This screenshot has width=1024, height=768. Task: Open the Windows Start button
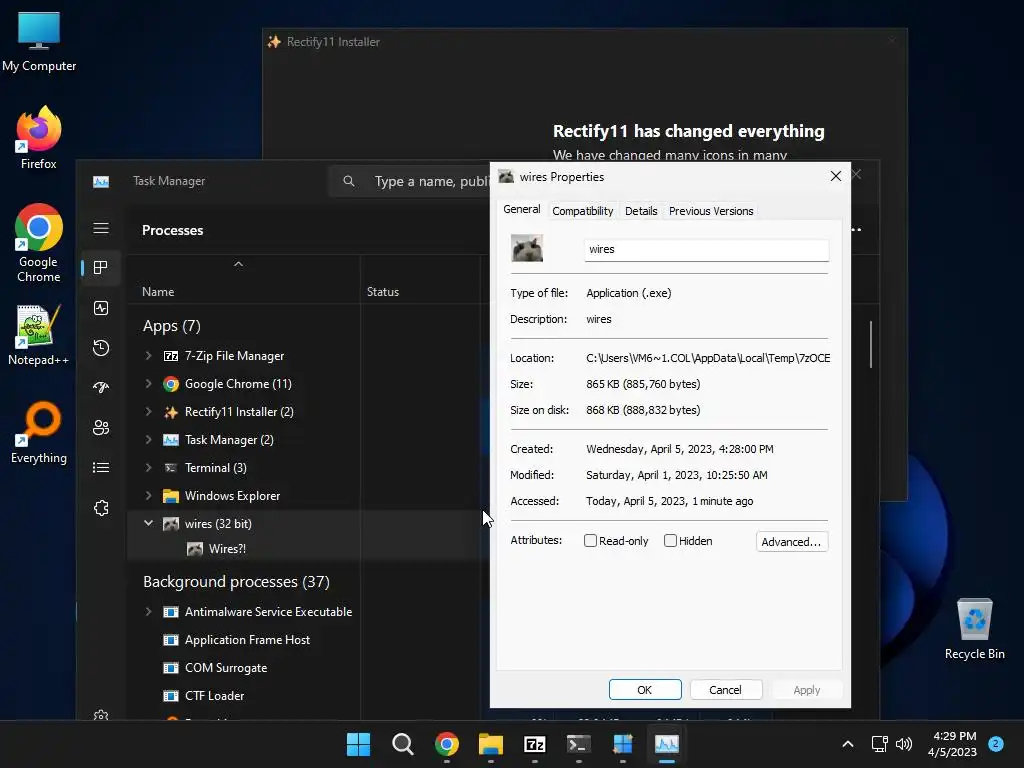click(x=358, y=744)
